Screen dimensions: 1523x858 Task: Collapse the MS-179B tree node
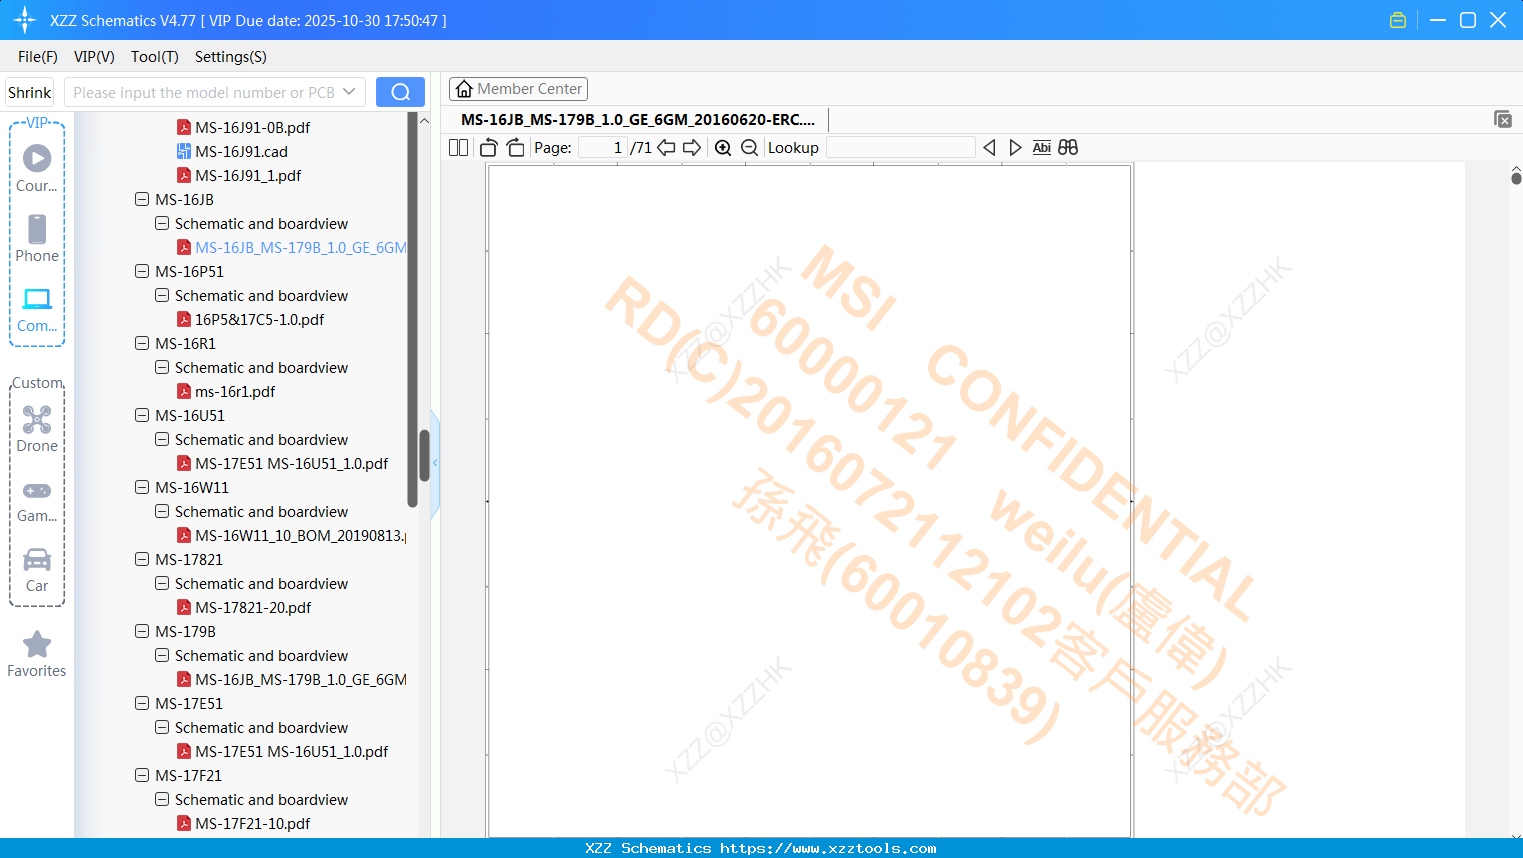click(x=142, y=631)
